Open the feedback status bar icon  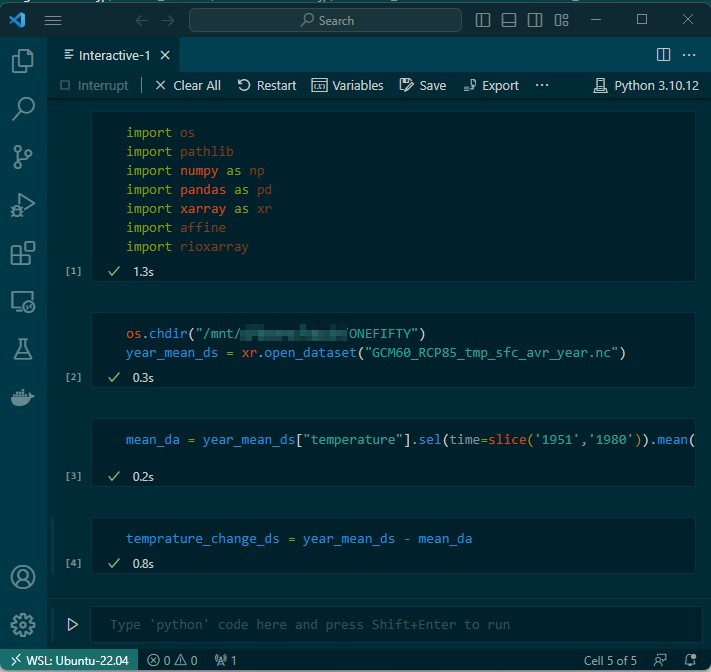point(660,660)
